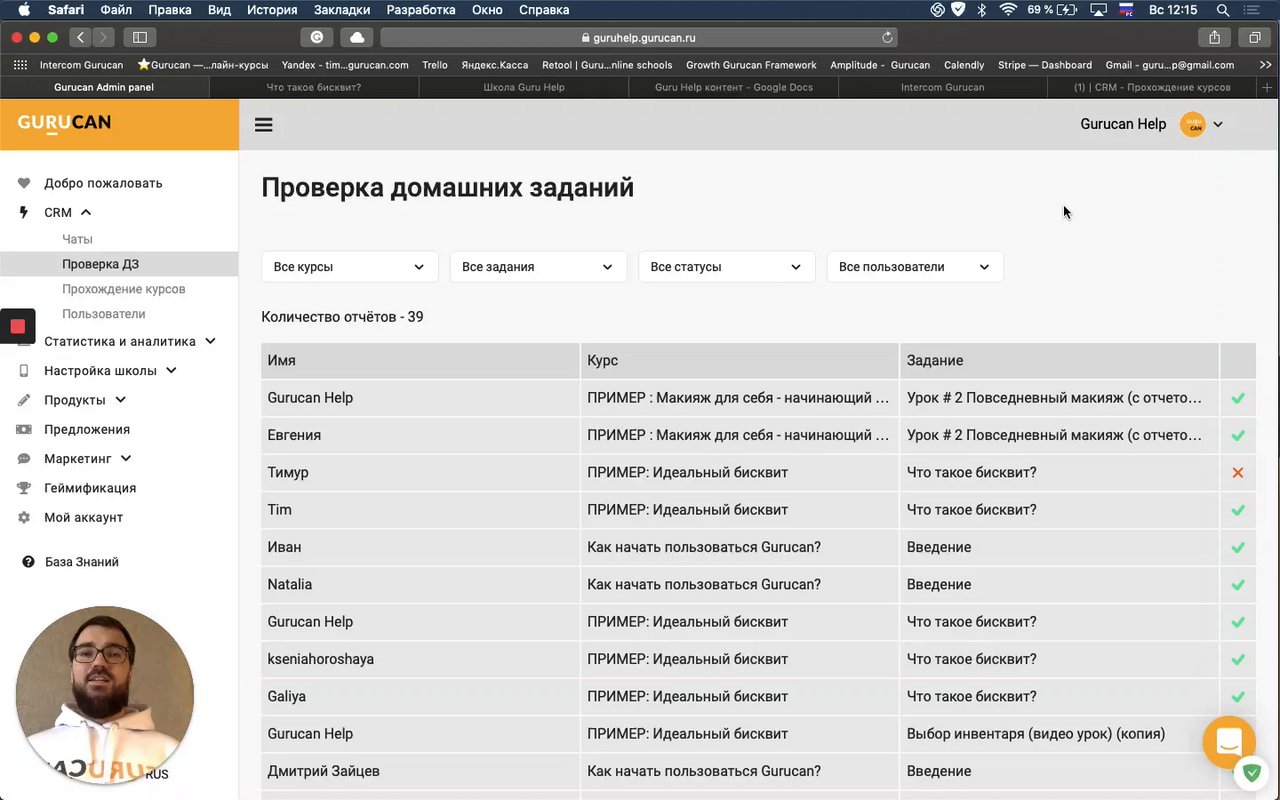Open Прохождение курсов in the sidebar

(124, 289)
